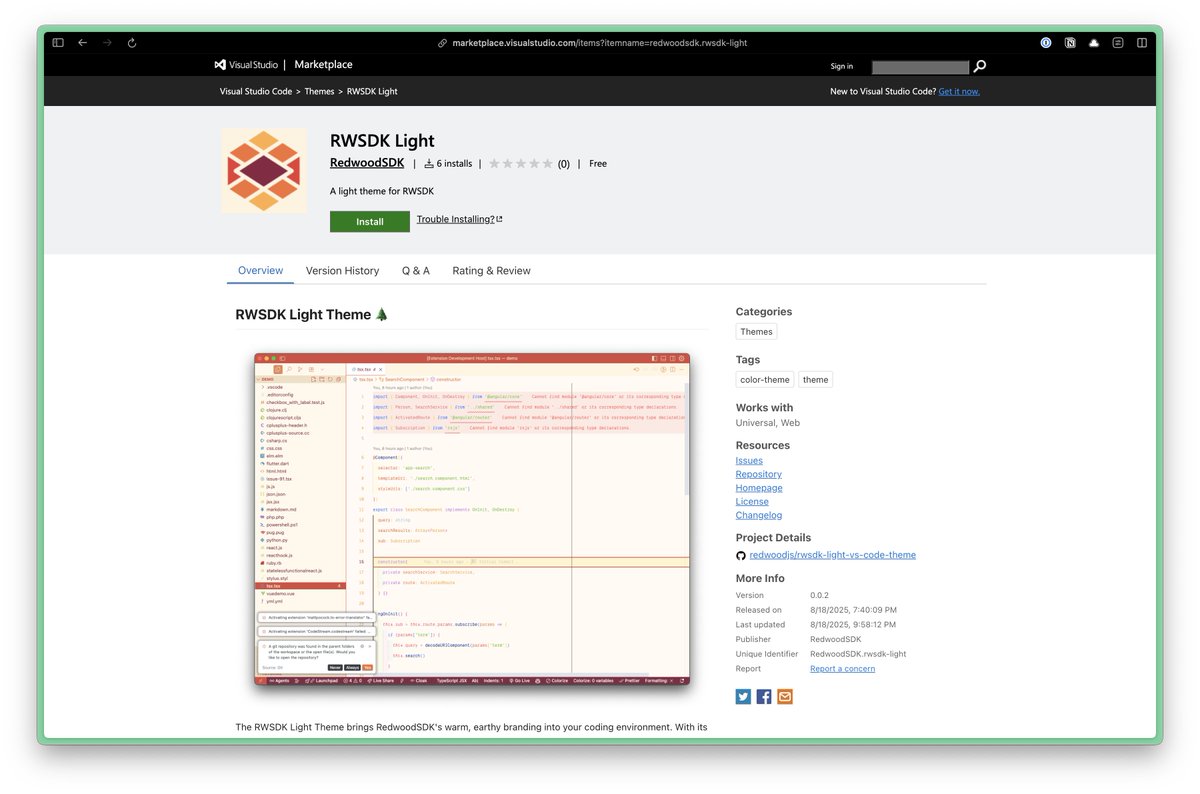Click the theme preview screenshot image
Image resolution: width=1200 pixels, height=794 pixels.
click(x=472, y=518)
